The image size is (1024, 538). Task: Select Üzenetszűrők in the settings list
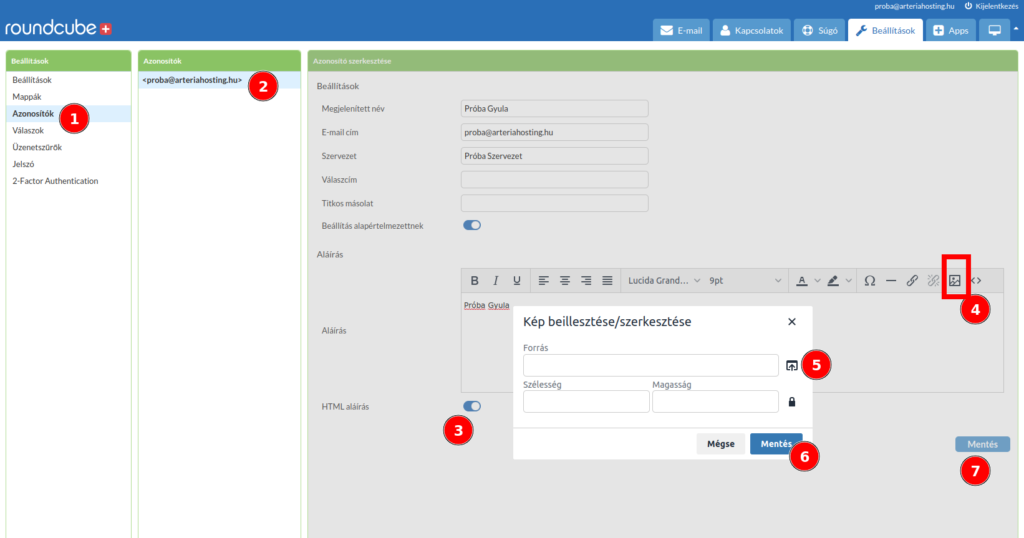tap(37, 147)
